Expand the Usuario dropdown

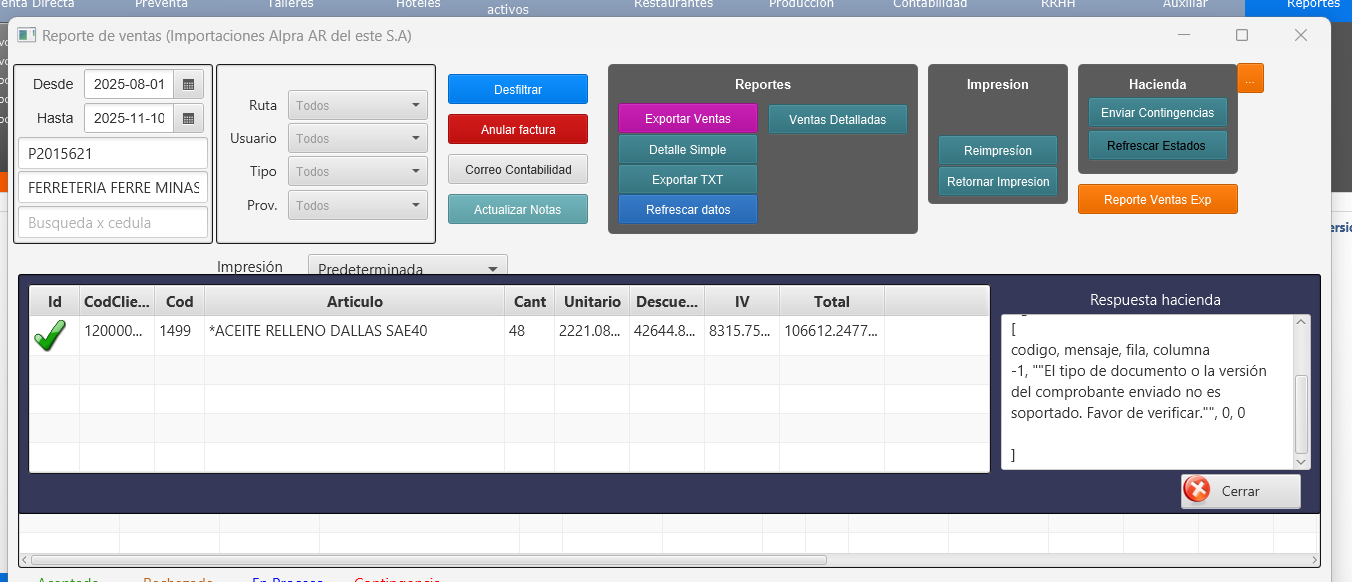coord(358,139)
